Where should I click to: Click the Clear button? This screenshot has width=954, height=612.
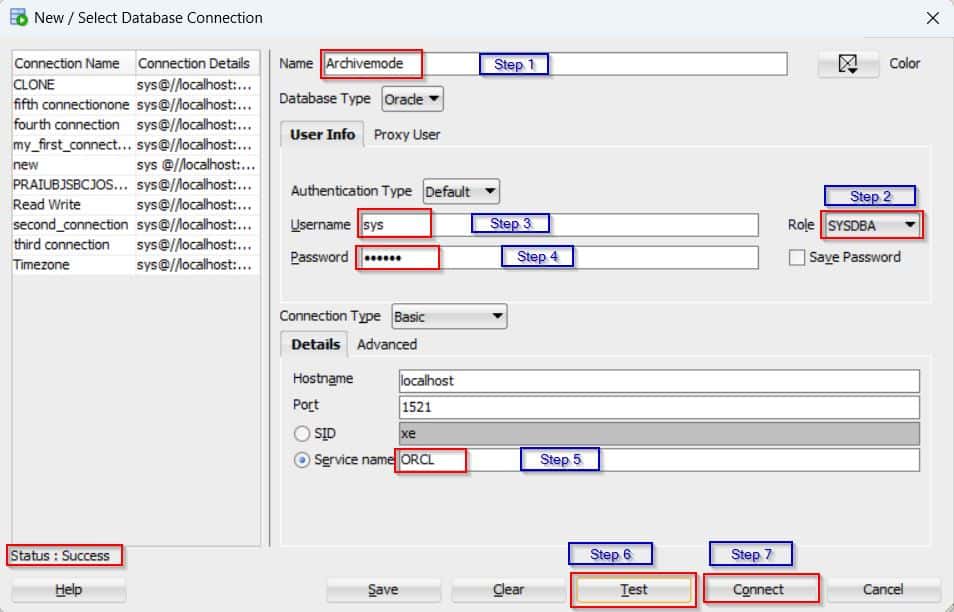[508, 589]
